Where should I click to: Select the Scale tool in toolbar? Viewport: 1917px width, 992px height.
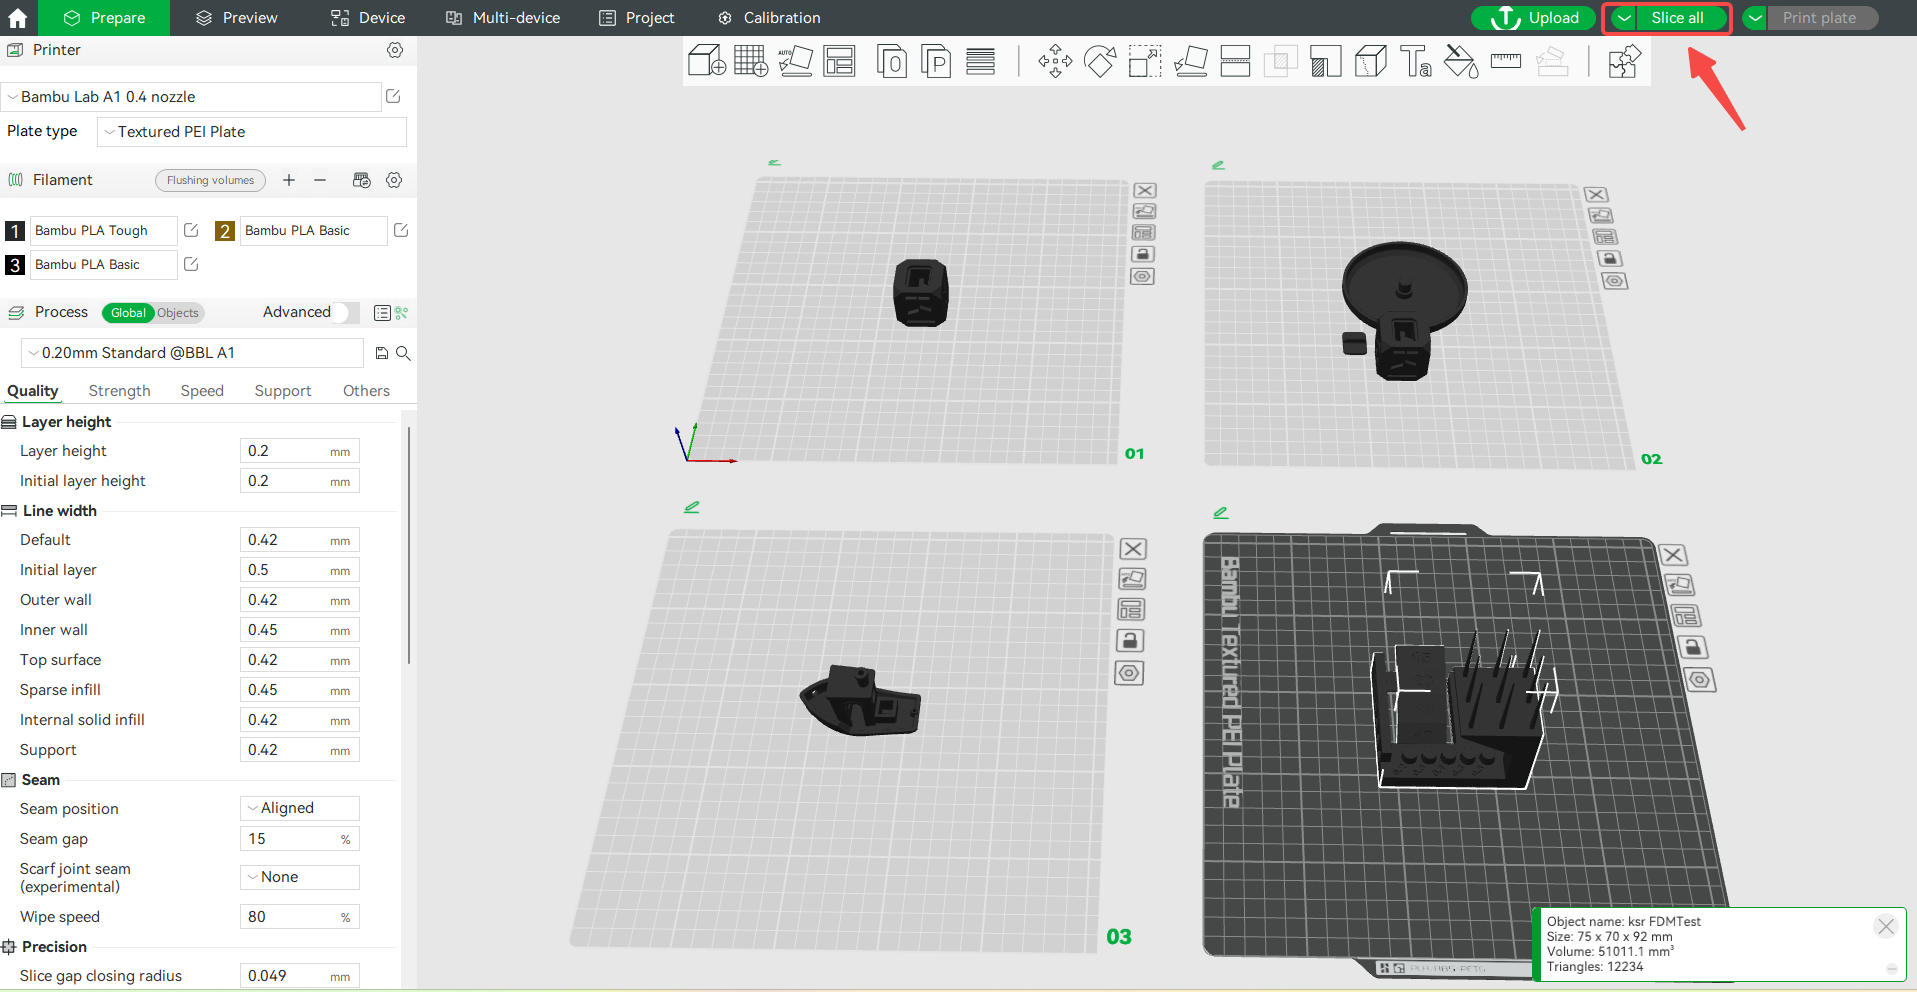coord(1145,62)
